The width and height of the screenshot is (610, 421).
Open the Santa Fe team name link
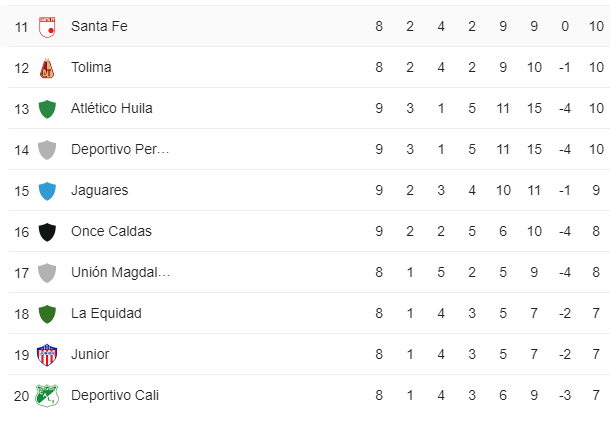coord(99,26)
